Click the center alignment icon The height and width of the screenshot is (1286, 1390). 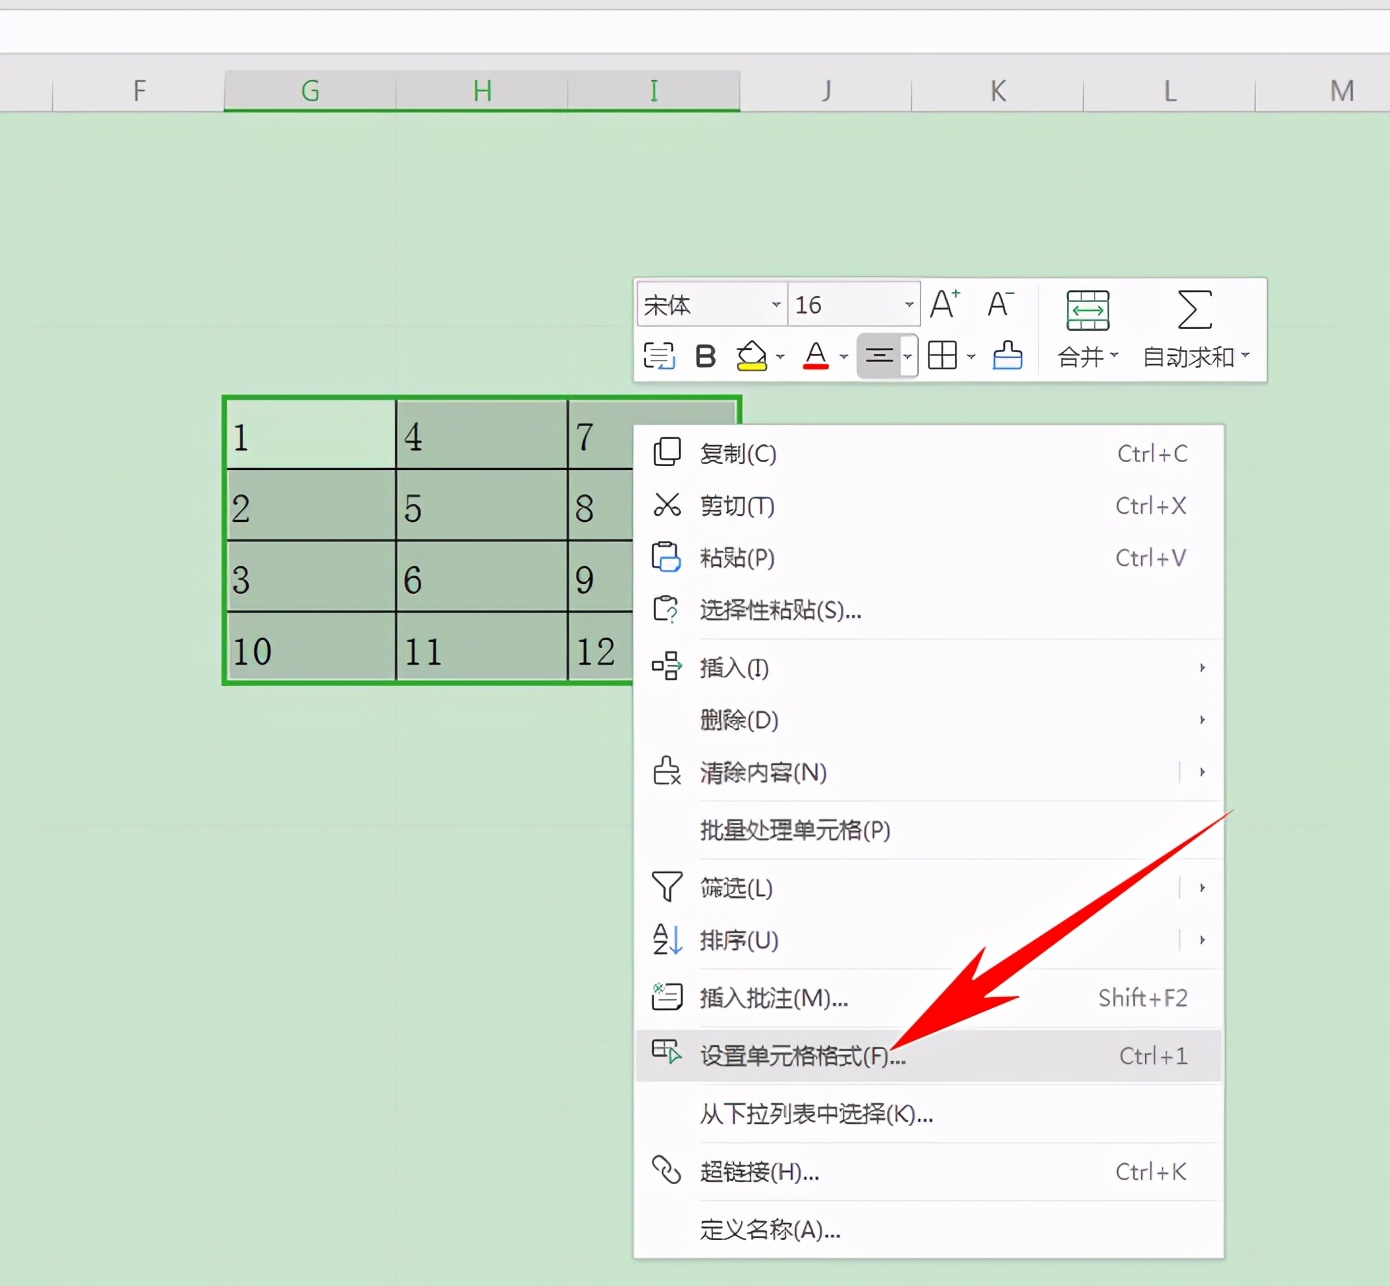point(879,356)
